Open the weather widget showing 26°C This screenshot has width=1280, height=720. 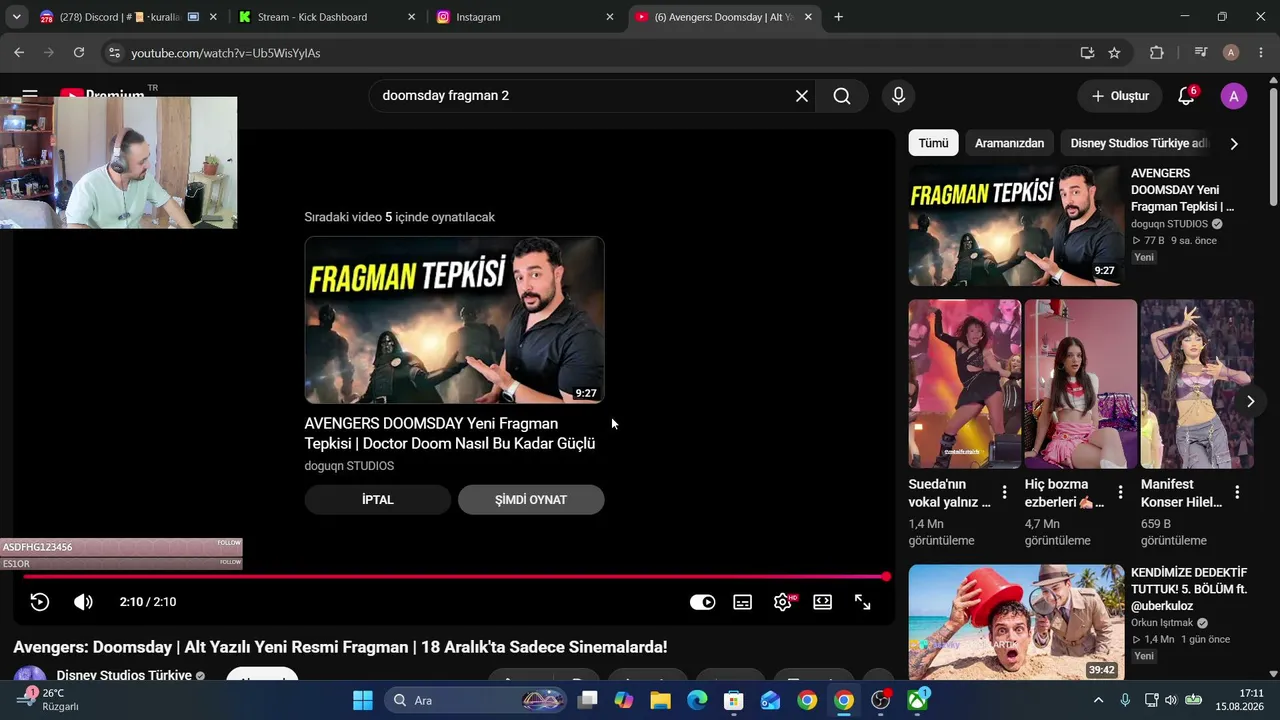(x=47, y=700)
